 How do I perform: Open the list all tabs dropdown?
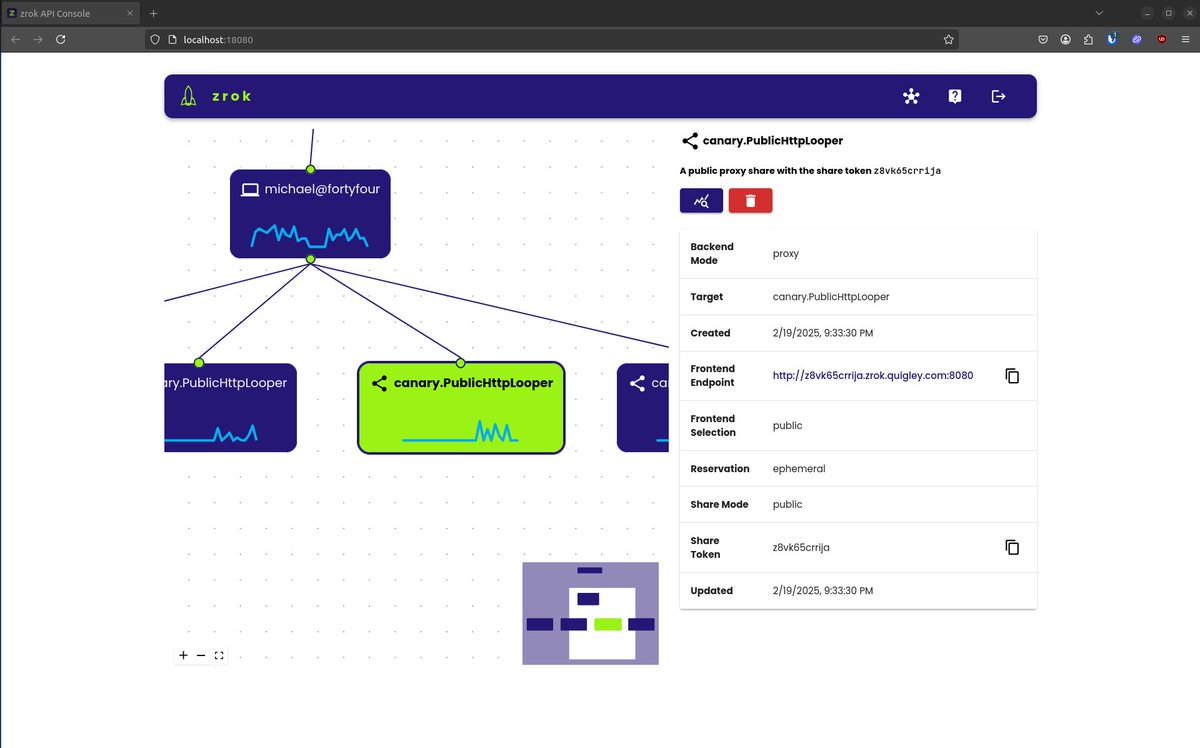pos(1100,13)
